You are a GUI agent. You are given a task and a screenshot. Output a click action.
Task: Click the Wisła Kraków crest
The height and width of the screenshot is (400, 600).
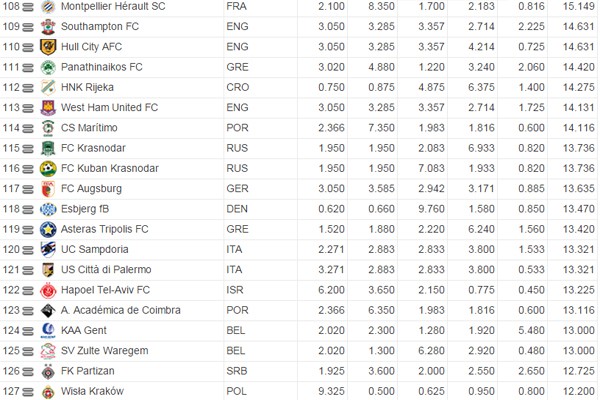47,390
